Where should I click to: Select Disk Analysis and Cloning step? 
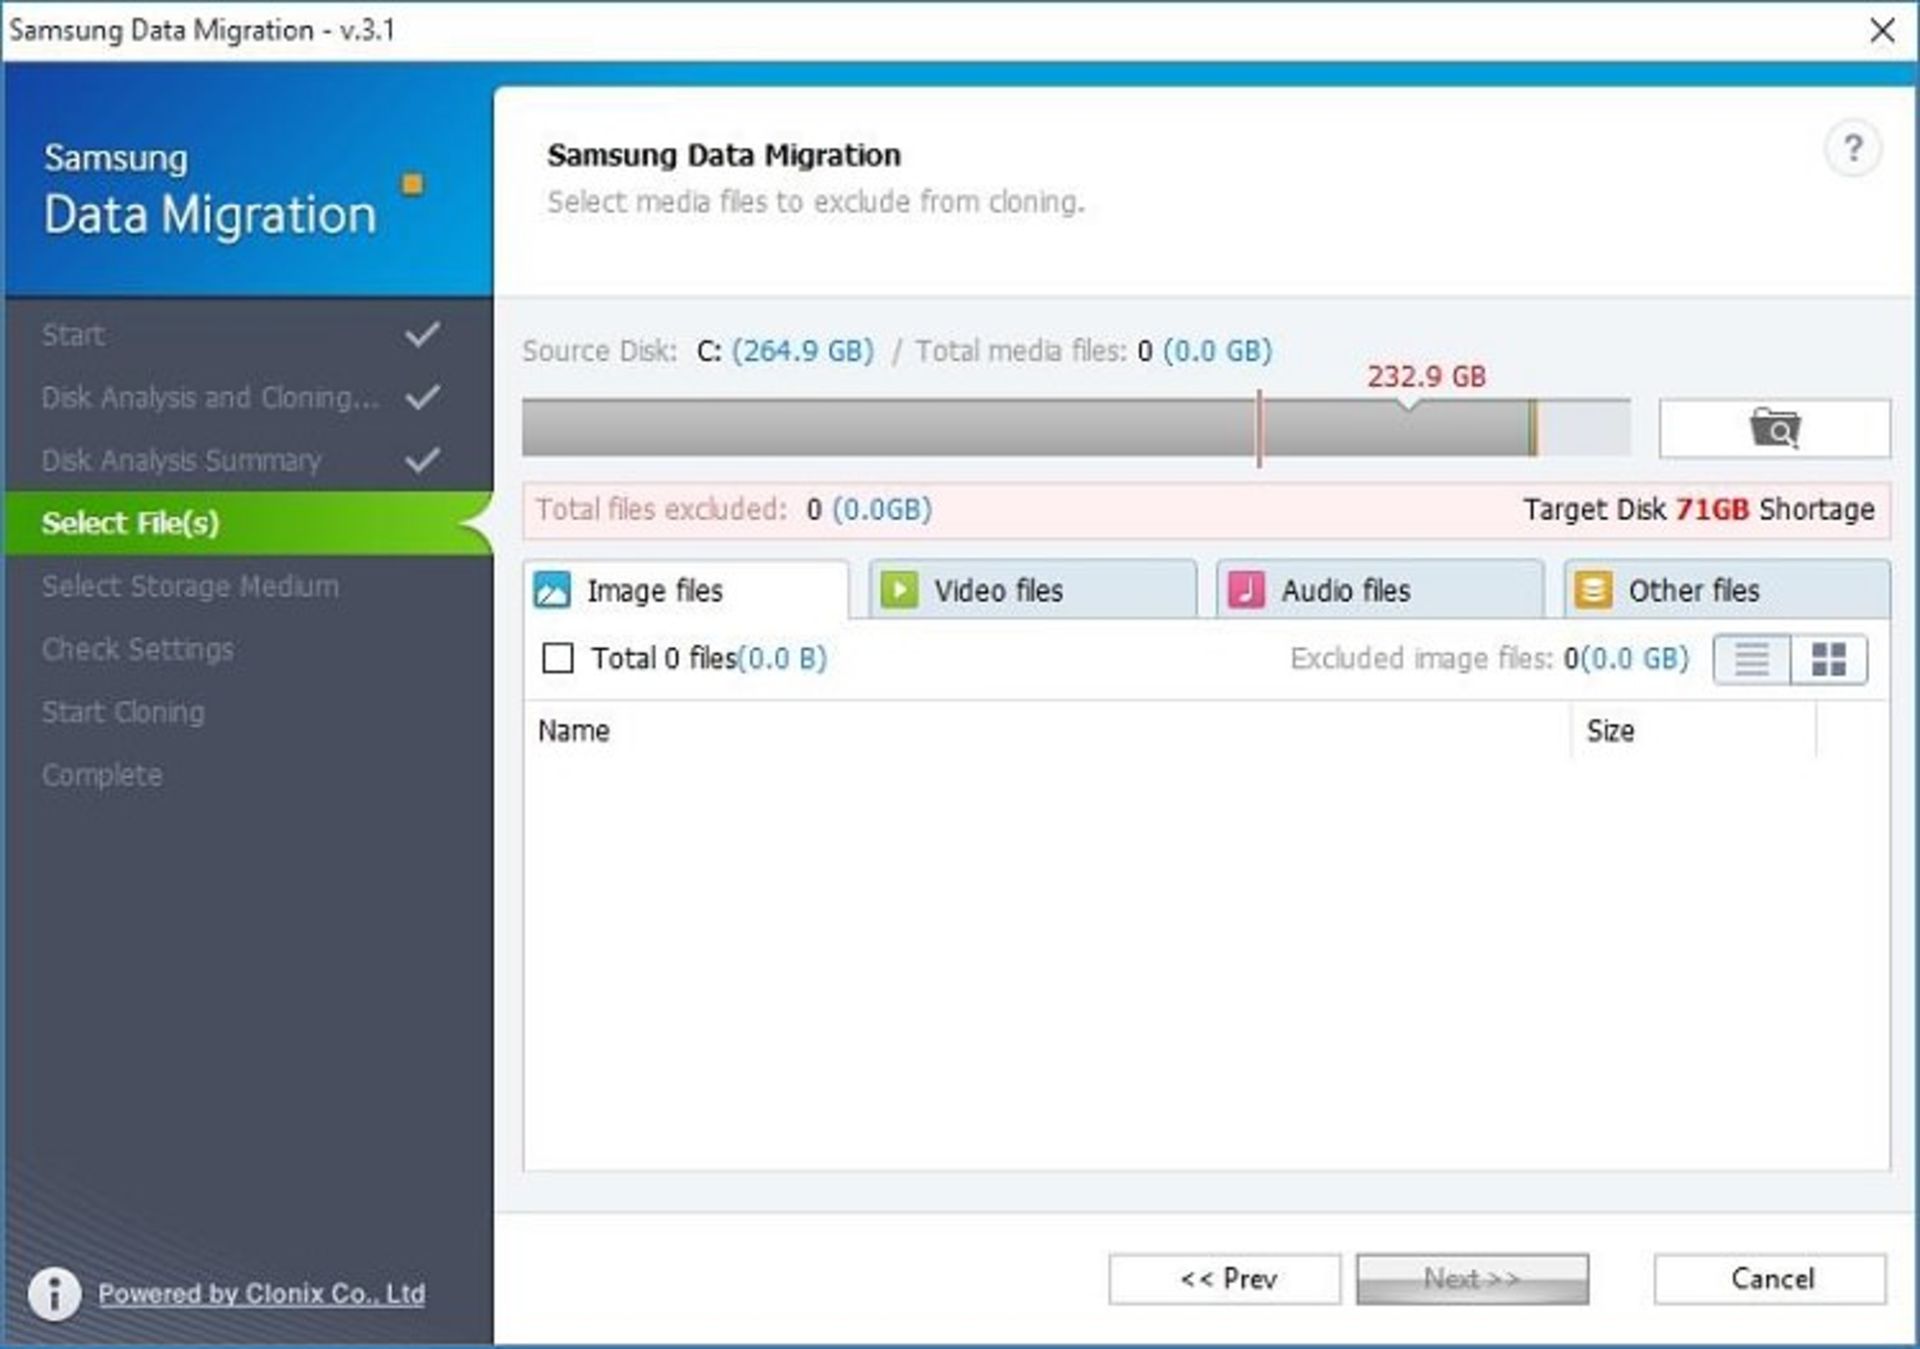248,397
